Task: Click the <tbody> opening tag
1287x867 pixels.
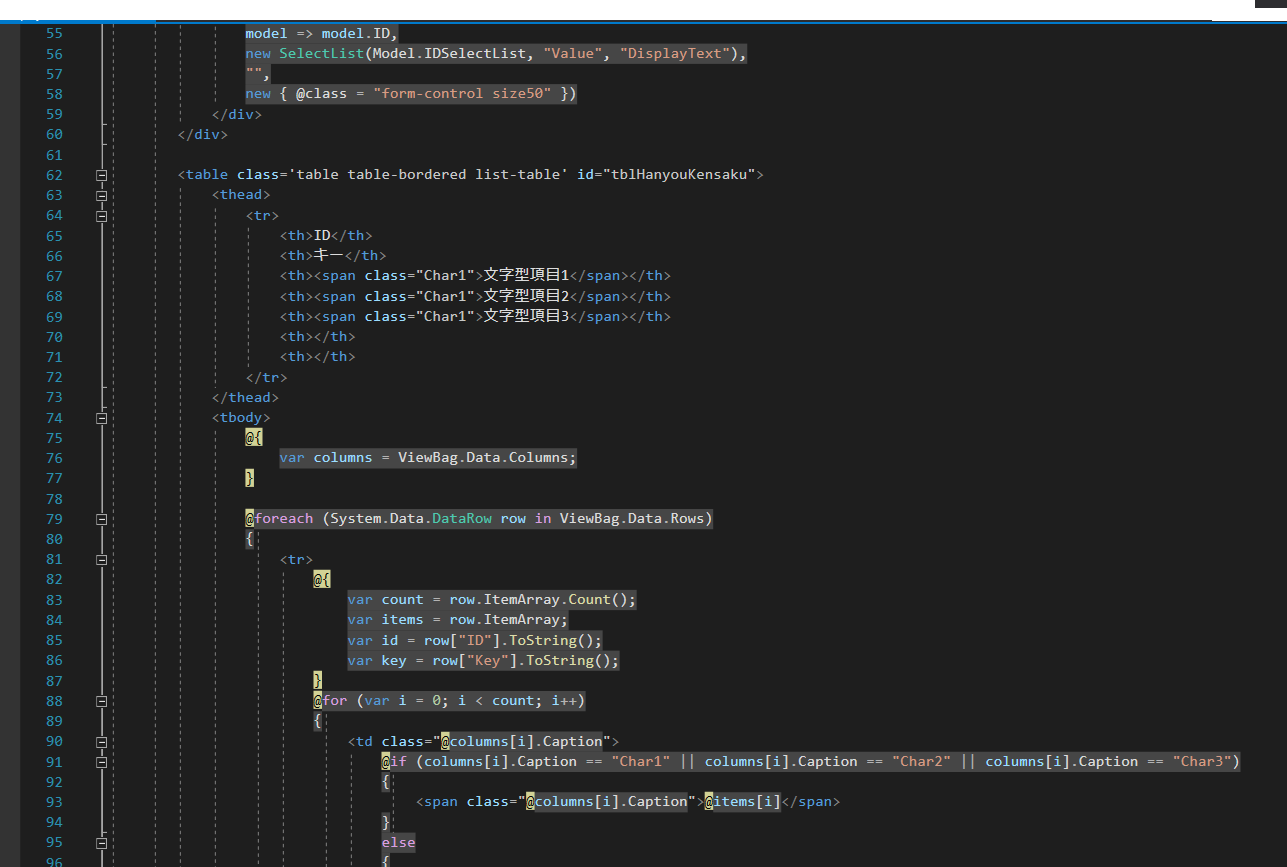Action: (241, 418)
